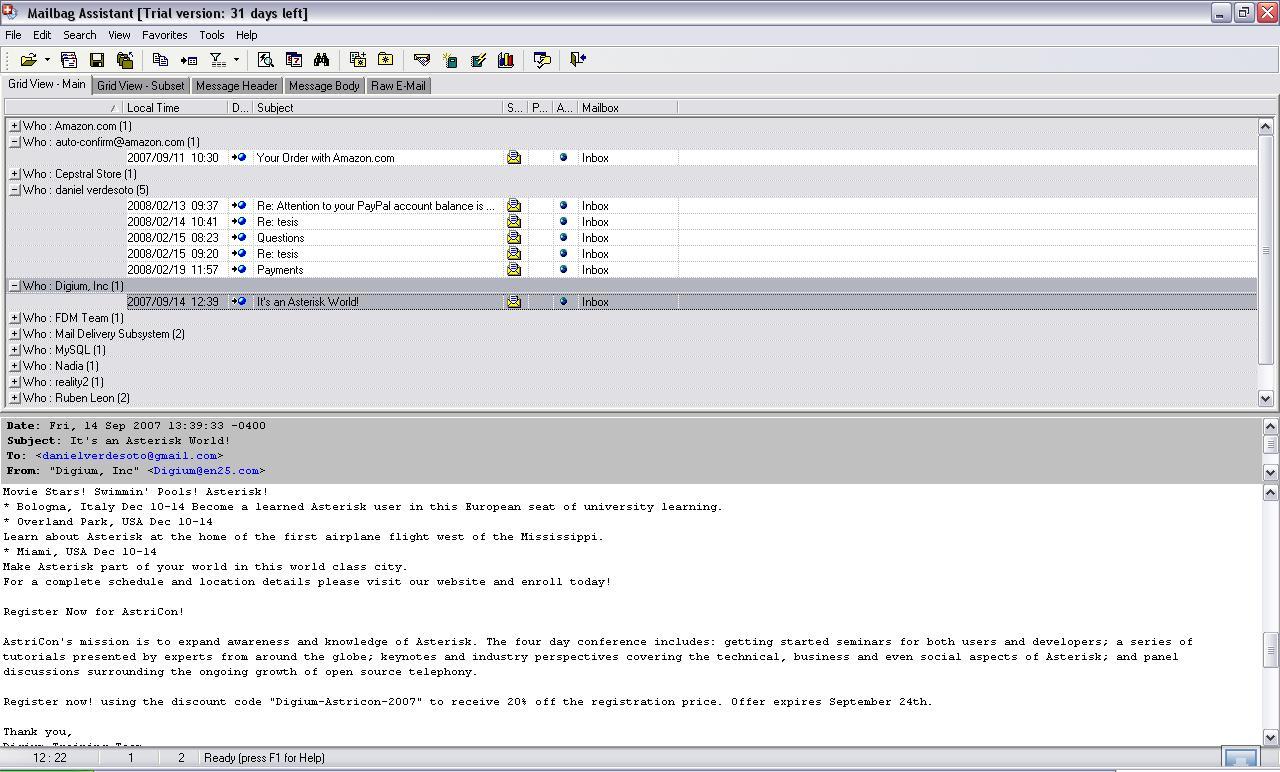
Task: Click the message body scrollbar down arrow
Action: [x=1271, y=738]
